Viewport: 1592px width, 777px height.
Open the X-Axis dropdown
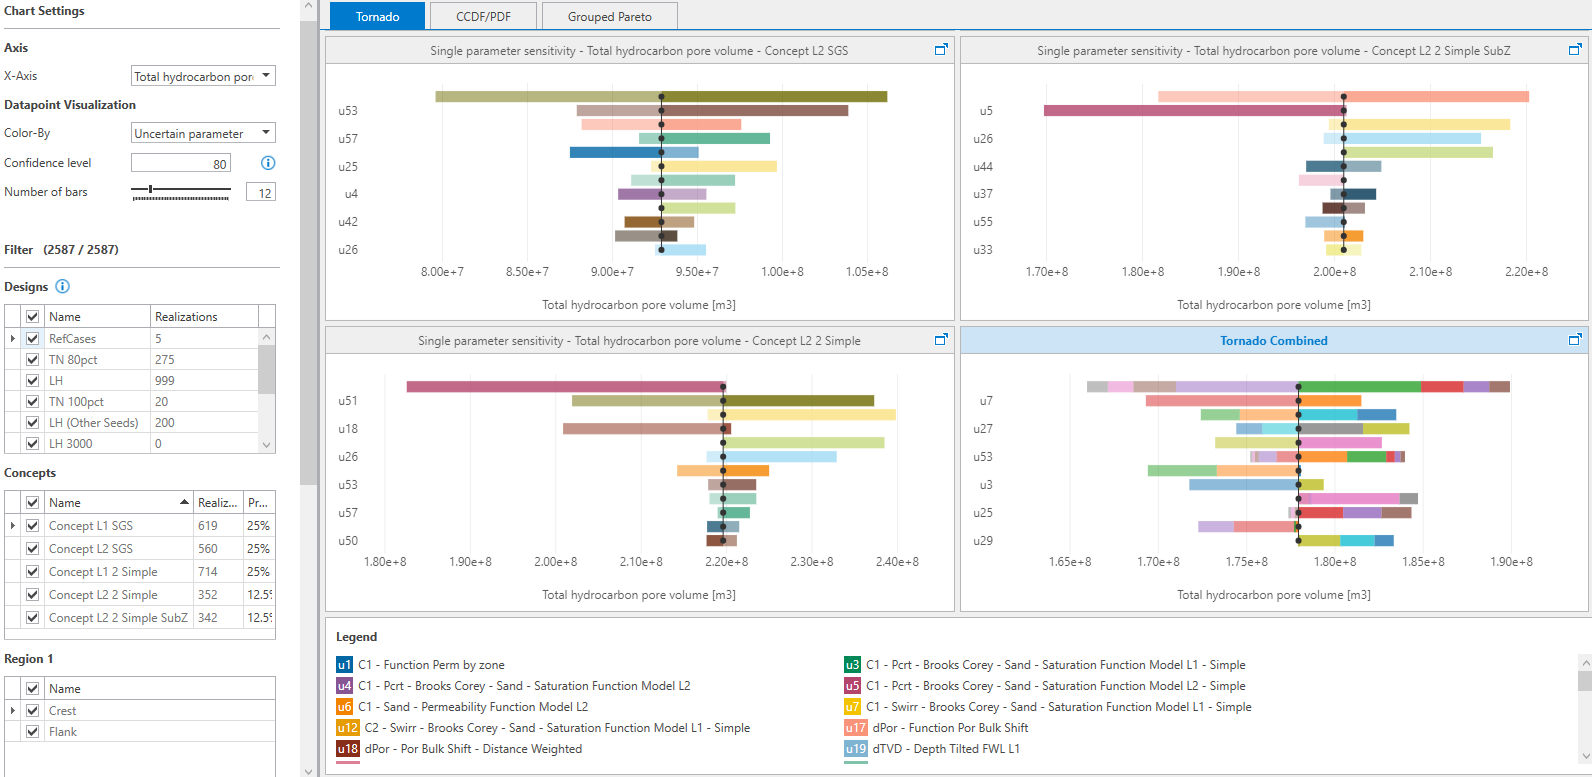click(203, 76)
